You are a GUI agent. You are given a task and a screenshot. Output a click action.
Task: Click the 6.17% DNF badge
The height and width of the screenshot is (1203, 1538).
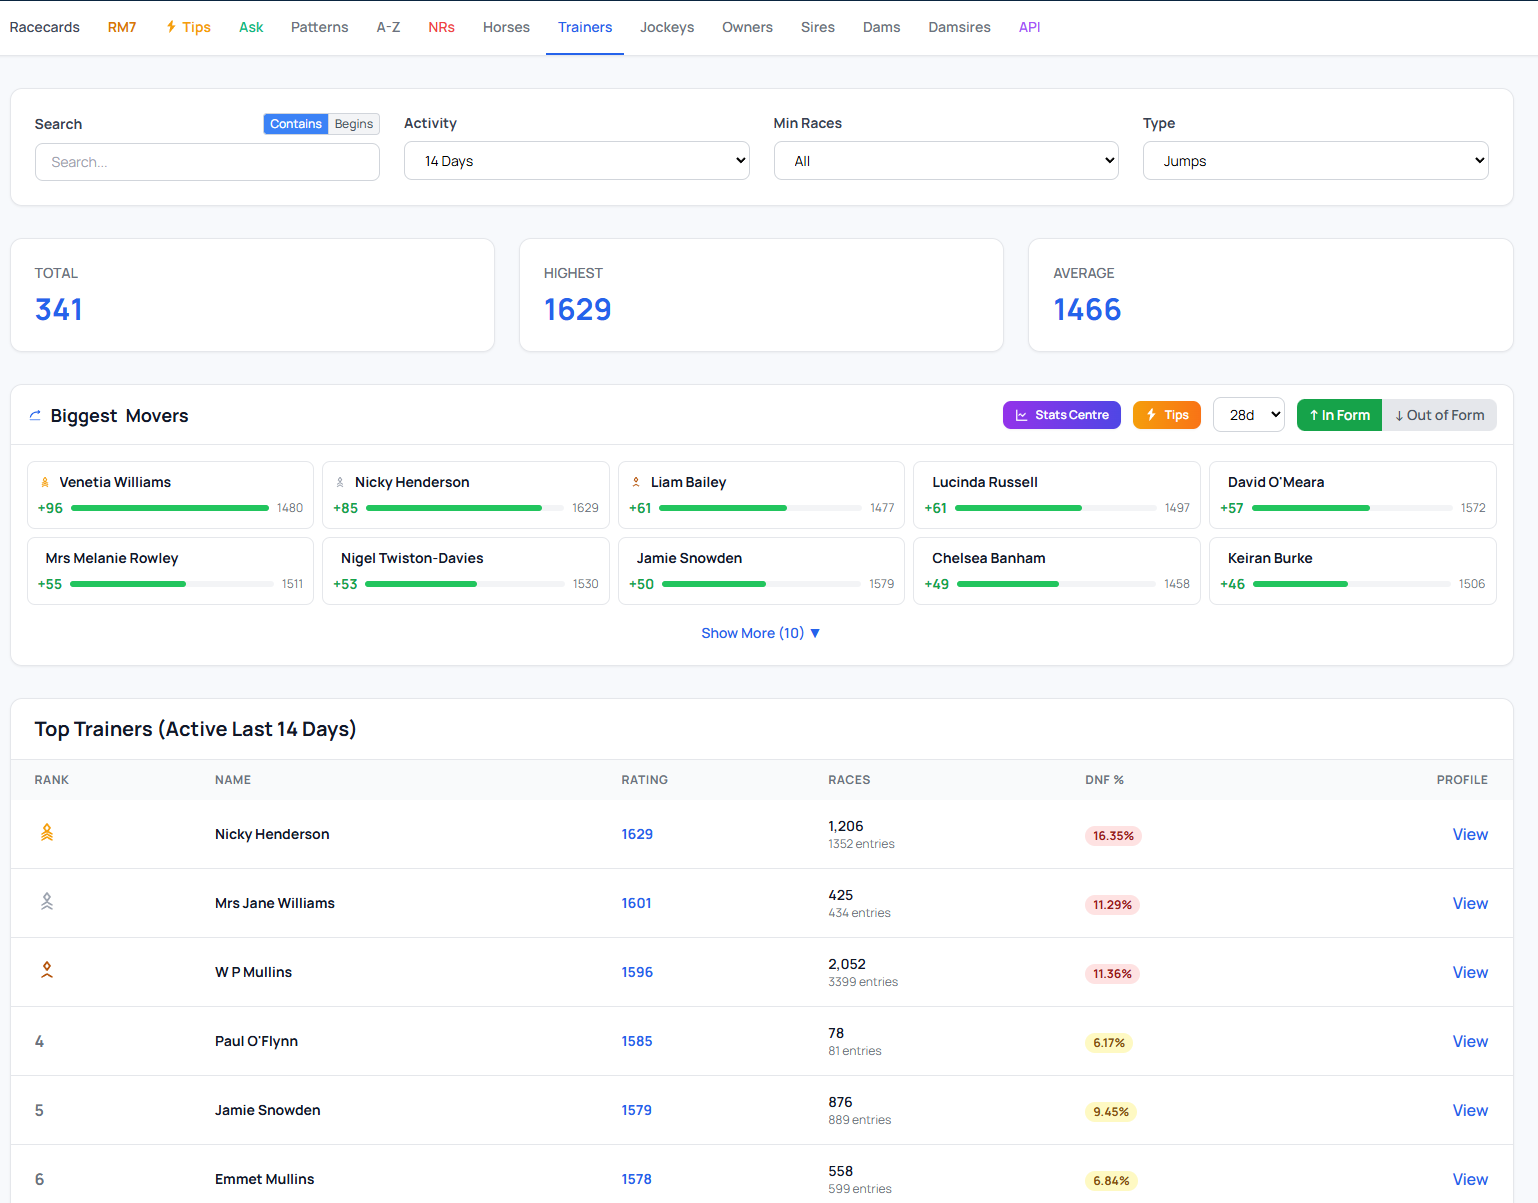[x=1109, y=1043]
